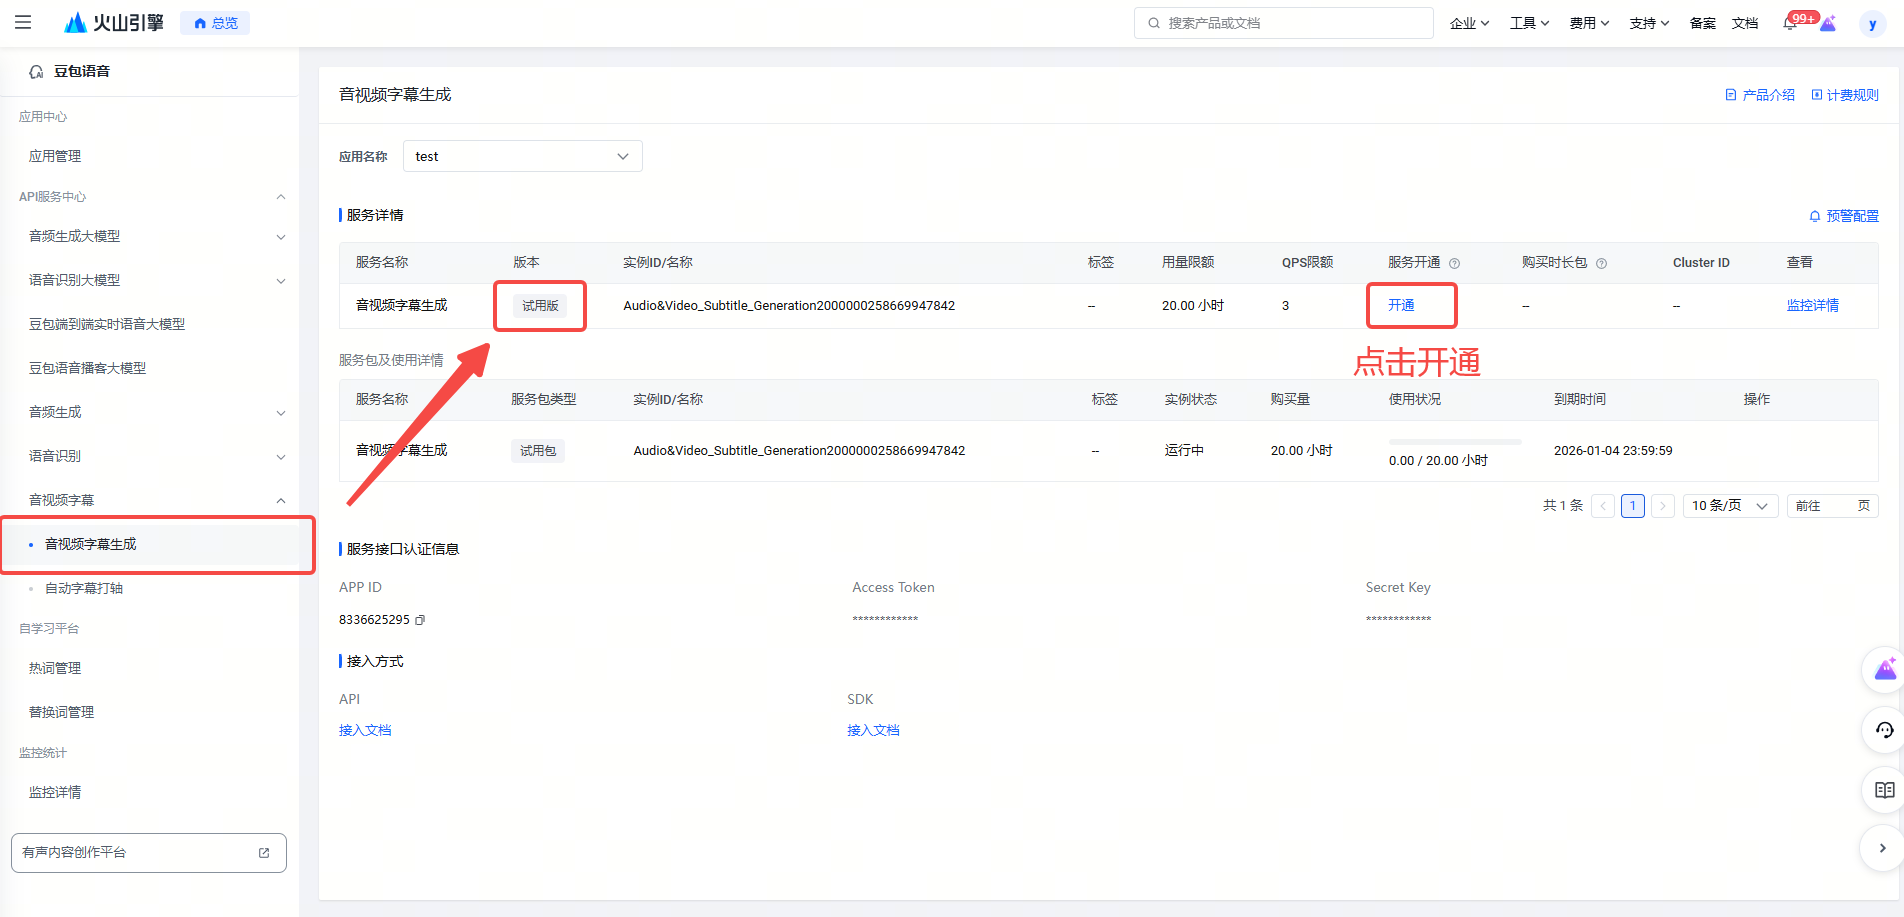Select 自动字幕打轴 in the sidebar
Viewport: 1904px width, 917px height.
(84, 588)
